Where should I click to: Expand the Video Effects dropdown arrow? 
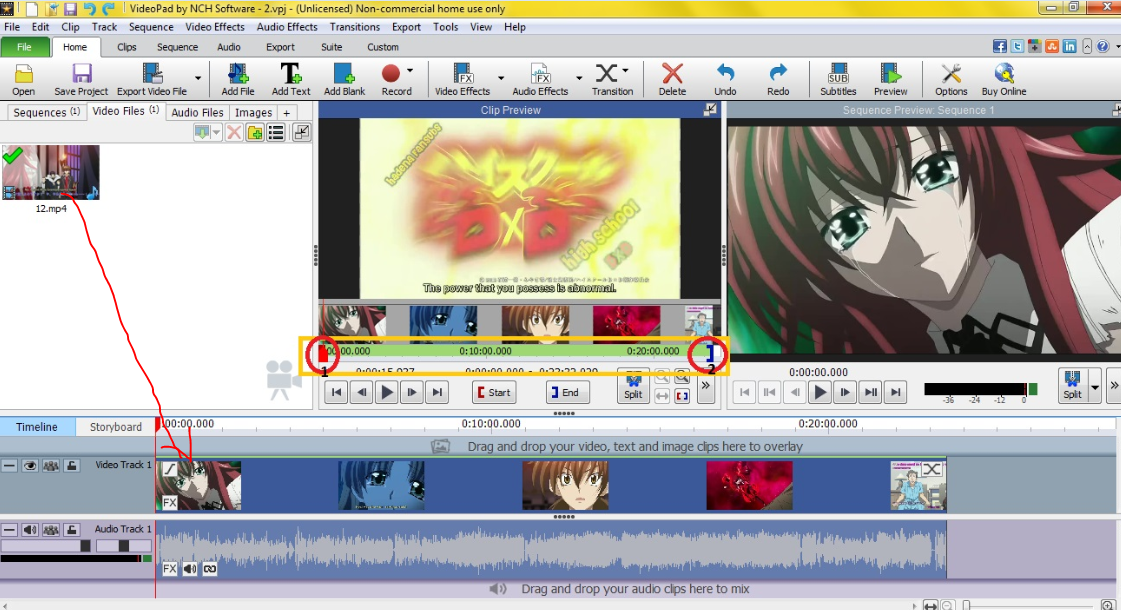500,78
